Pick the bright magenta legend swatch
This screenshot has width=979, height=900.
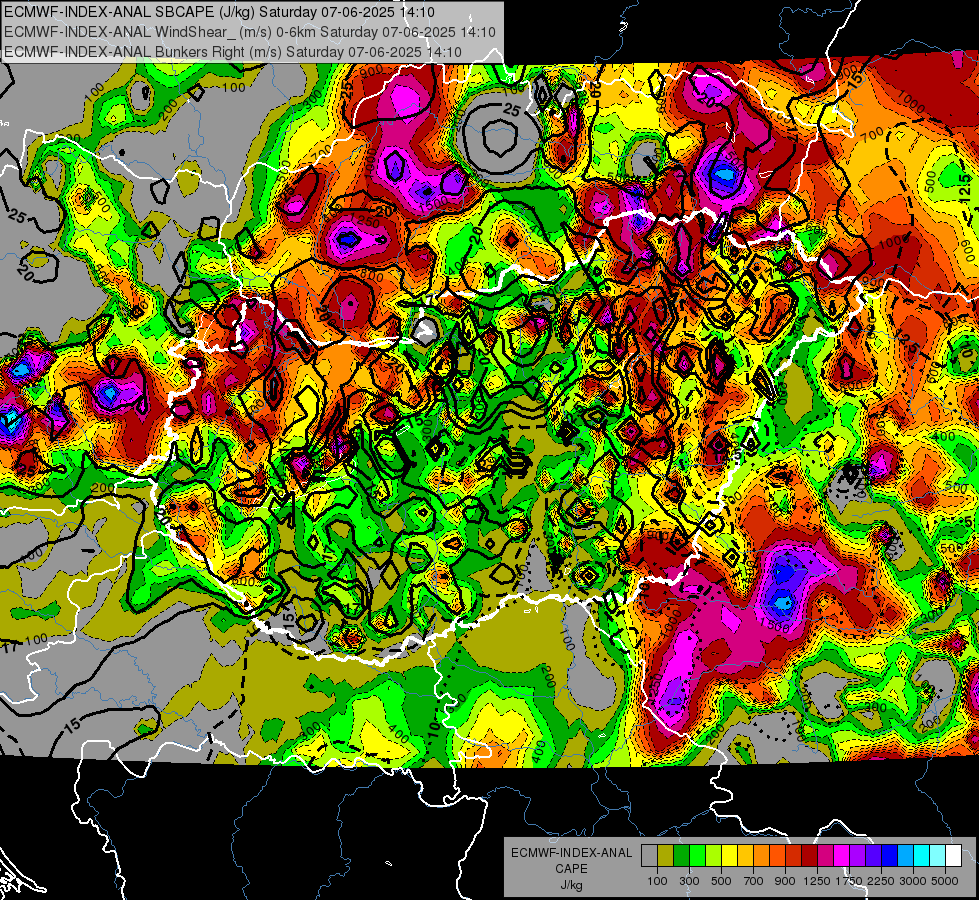842,856
